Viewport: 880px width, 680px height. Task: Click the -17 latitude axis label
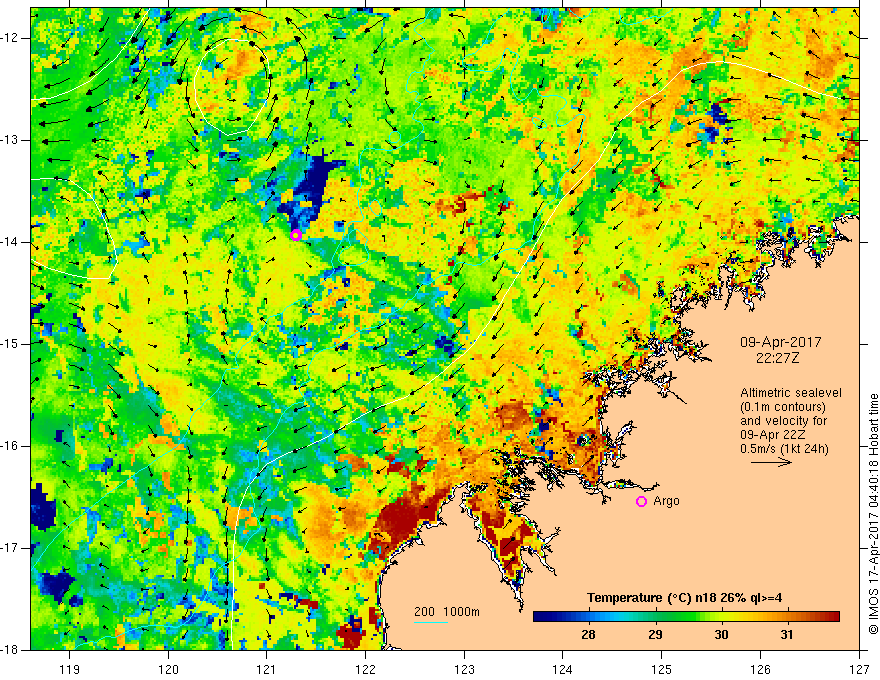tap(11, 548)
